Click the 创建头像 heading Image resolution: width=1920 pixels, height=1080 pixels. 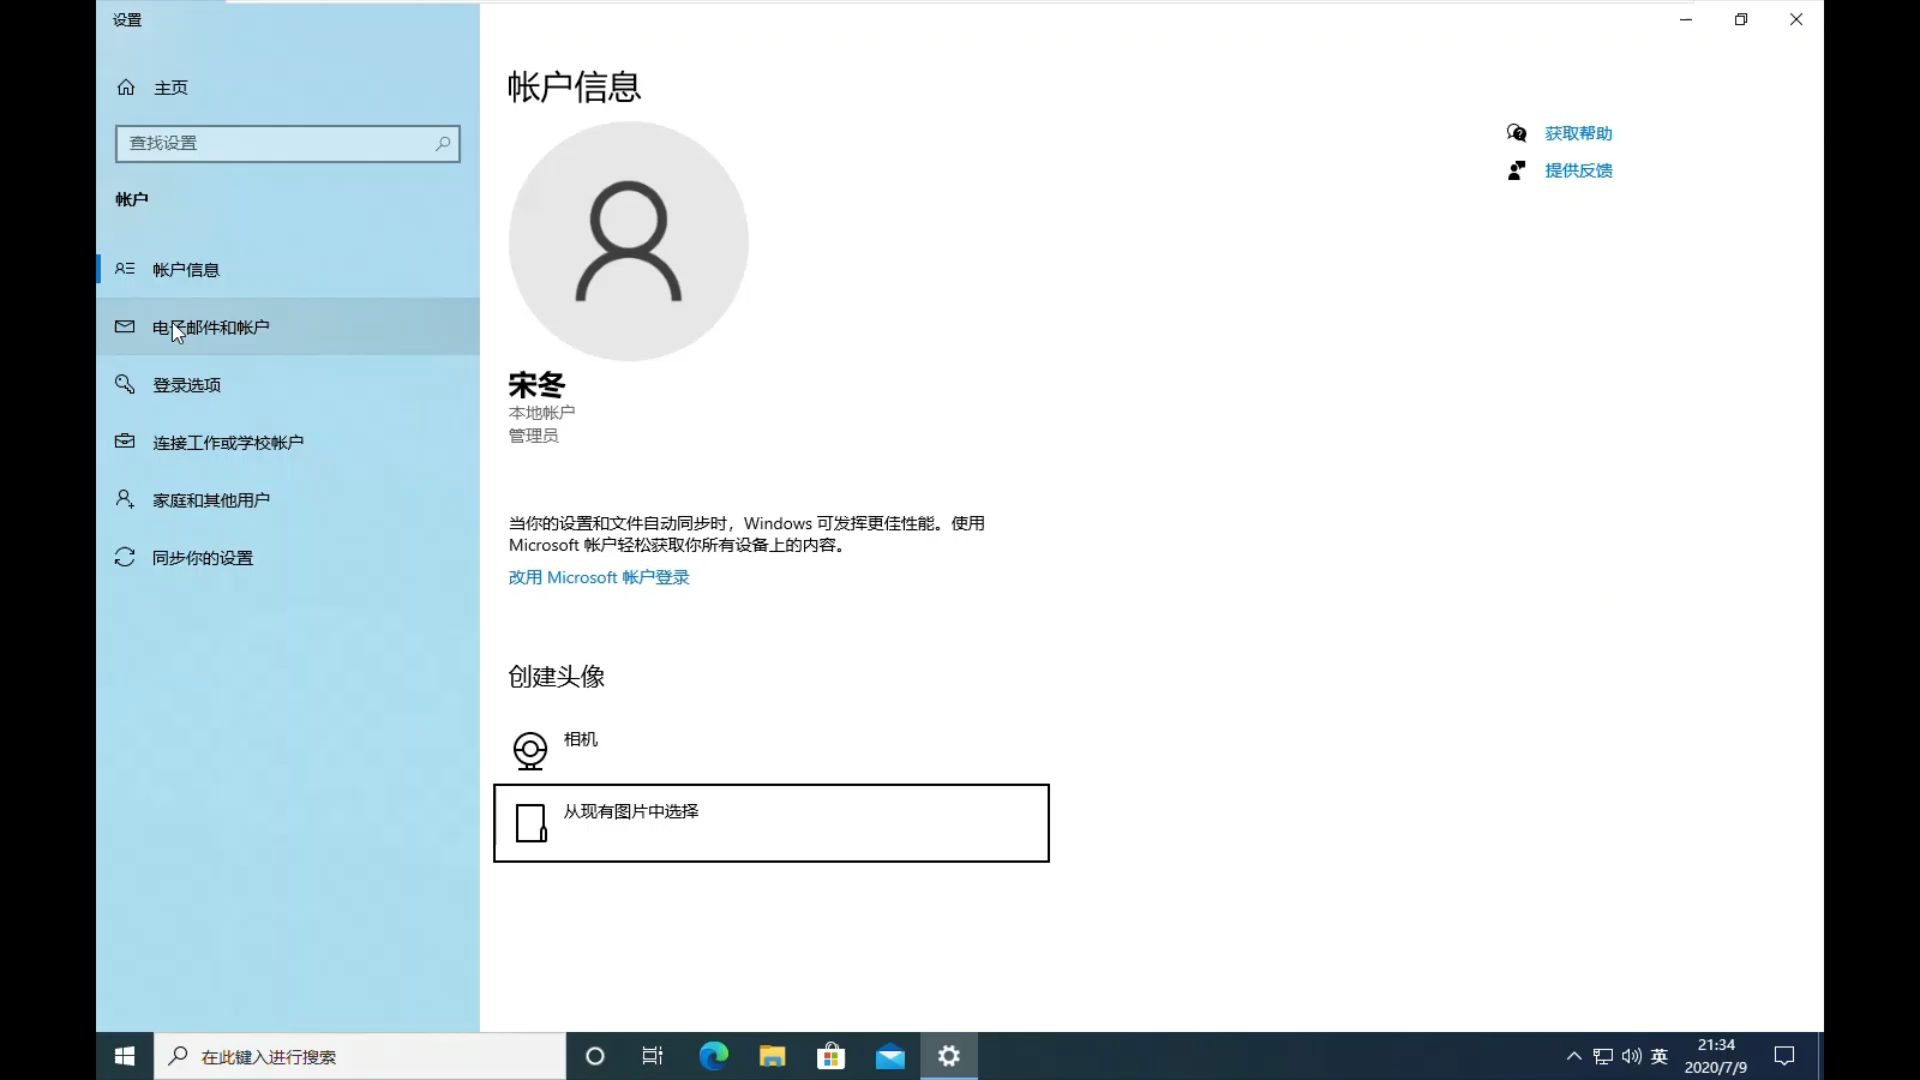click(556, 677)
